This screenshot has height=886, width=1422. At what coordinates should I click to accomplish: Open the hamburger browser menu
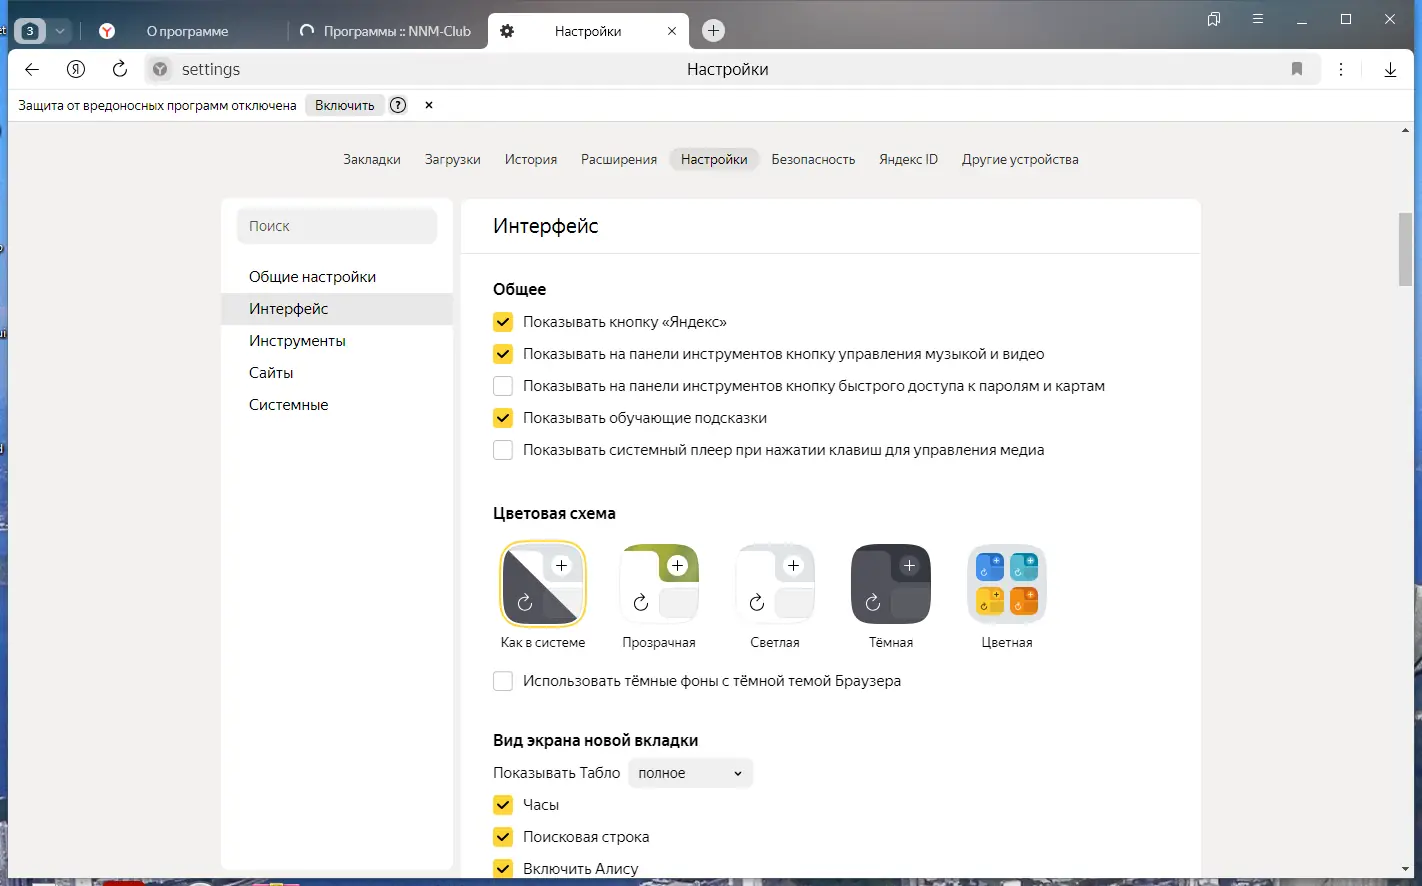[x=1258, y=19]
